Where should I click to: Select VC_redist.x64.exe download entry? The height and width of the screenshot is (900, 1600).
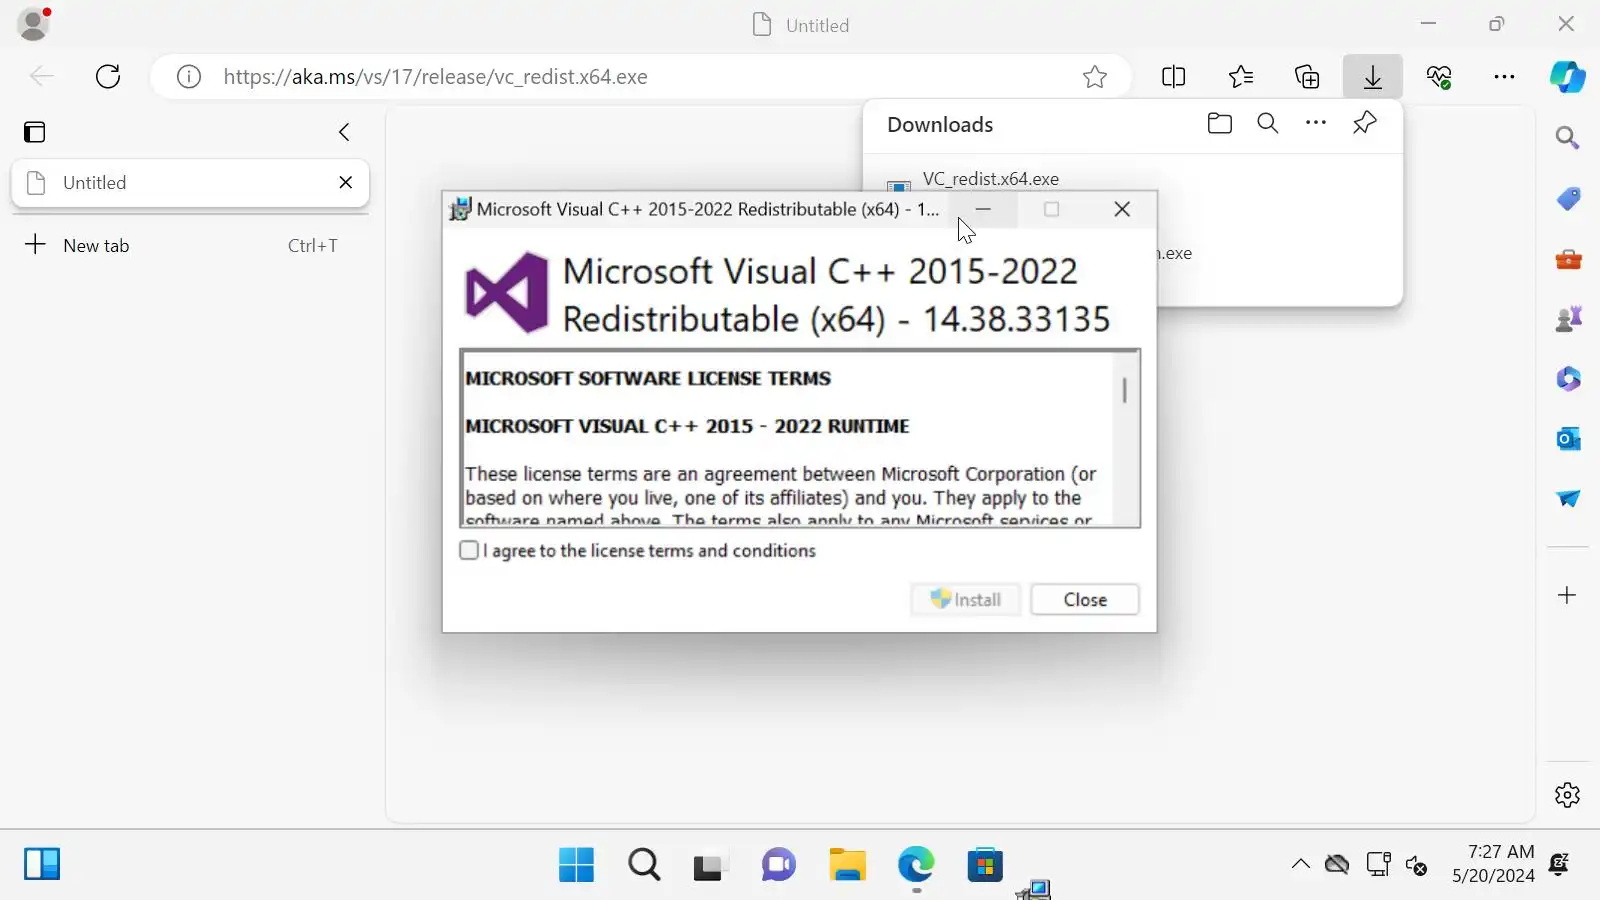click(x=990, y=179)
